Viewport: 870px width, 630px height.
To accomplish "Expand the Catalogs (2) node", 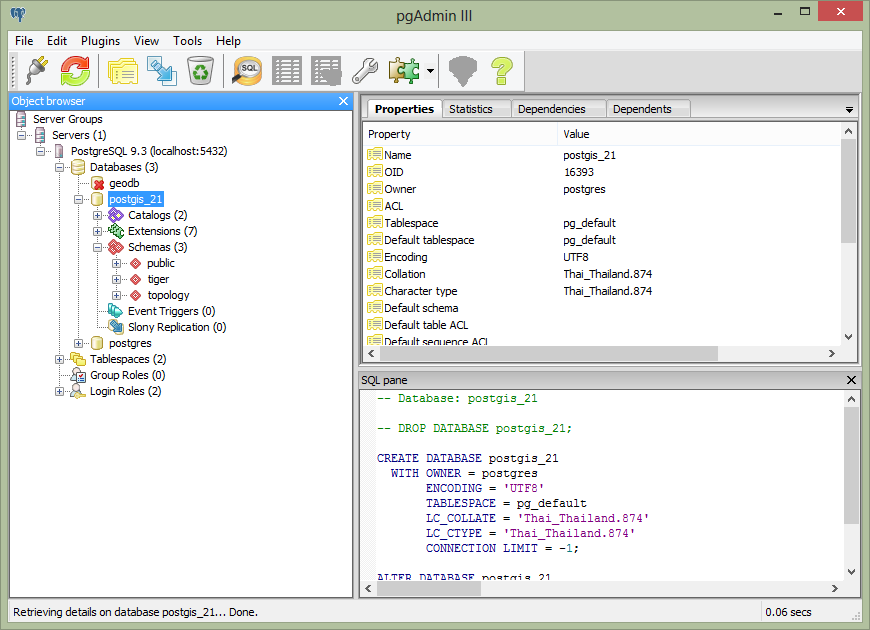I will 98,215.
